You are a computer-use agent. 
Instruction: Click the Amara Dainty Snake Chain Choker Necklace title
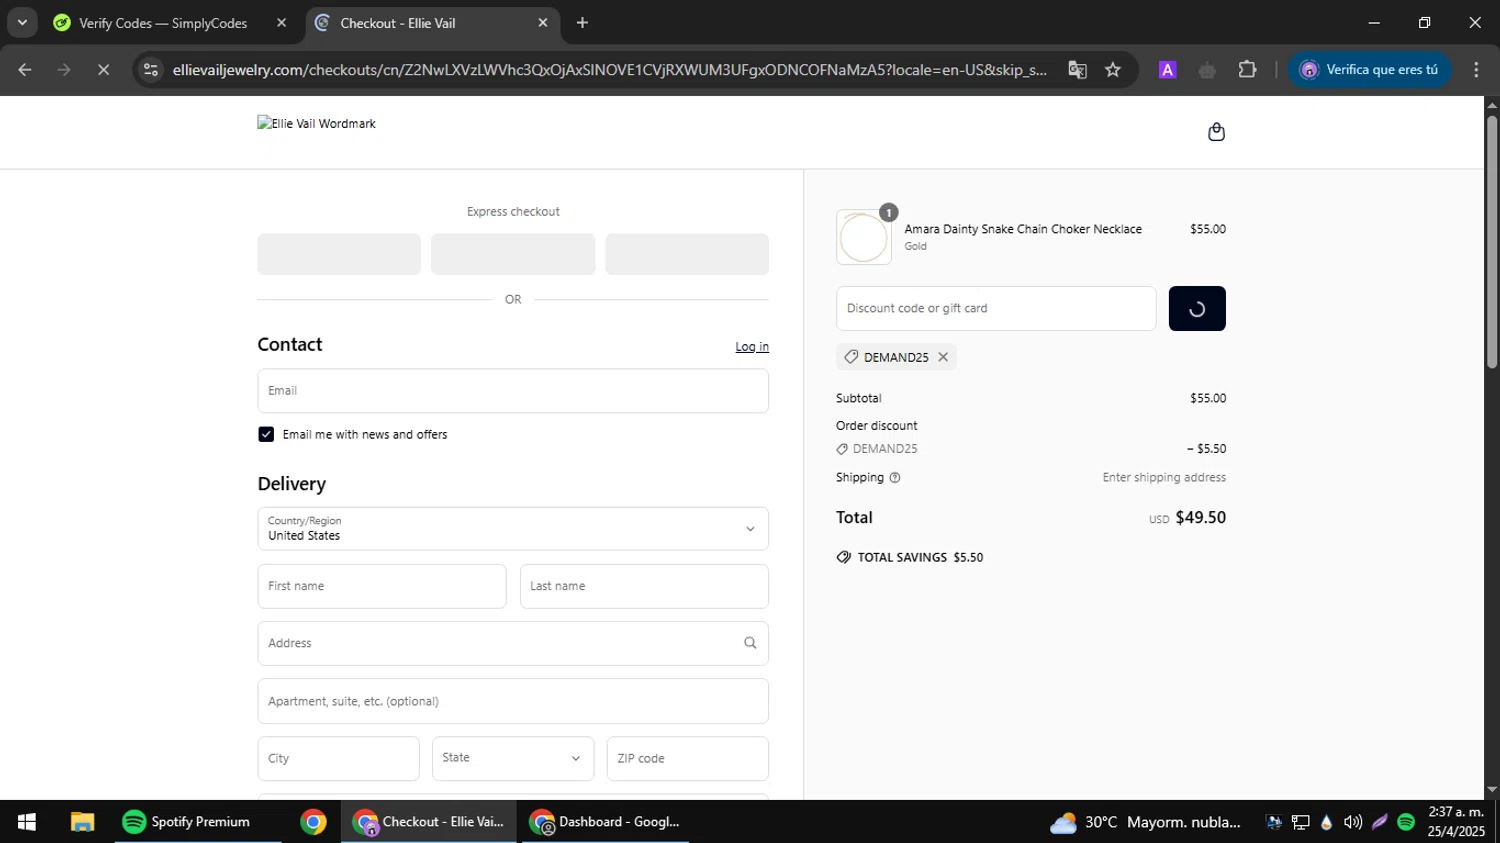tap(1023, 229)
